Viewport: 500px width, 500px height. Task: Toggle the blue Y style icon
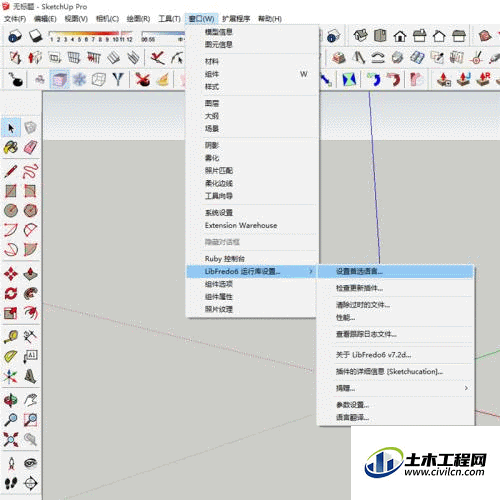(x=118, y=80)
